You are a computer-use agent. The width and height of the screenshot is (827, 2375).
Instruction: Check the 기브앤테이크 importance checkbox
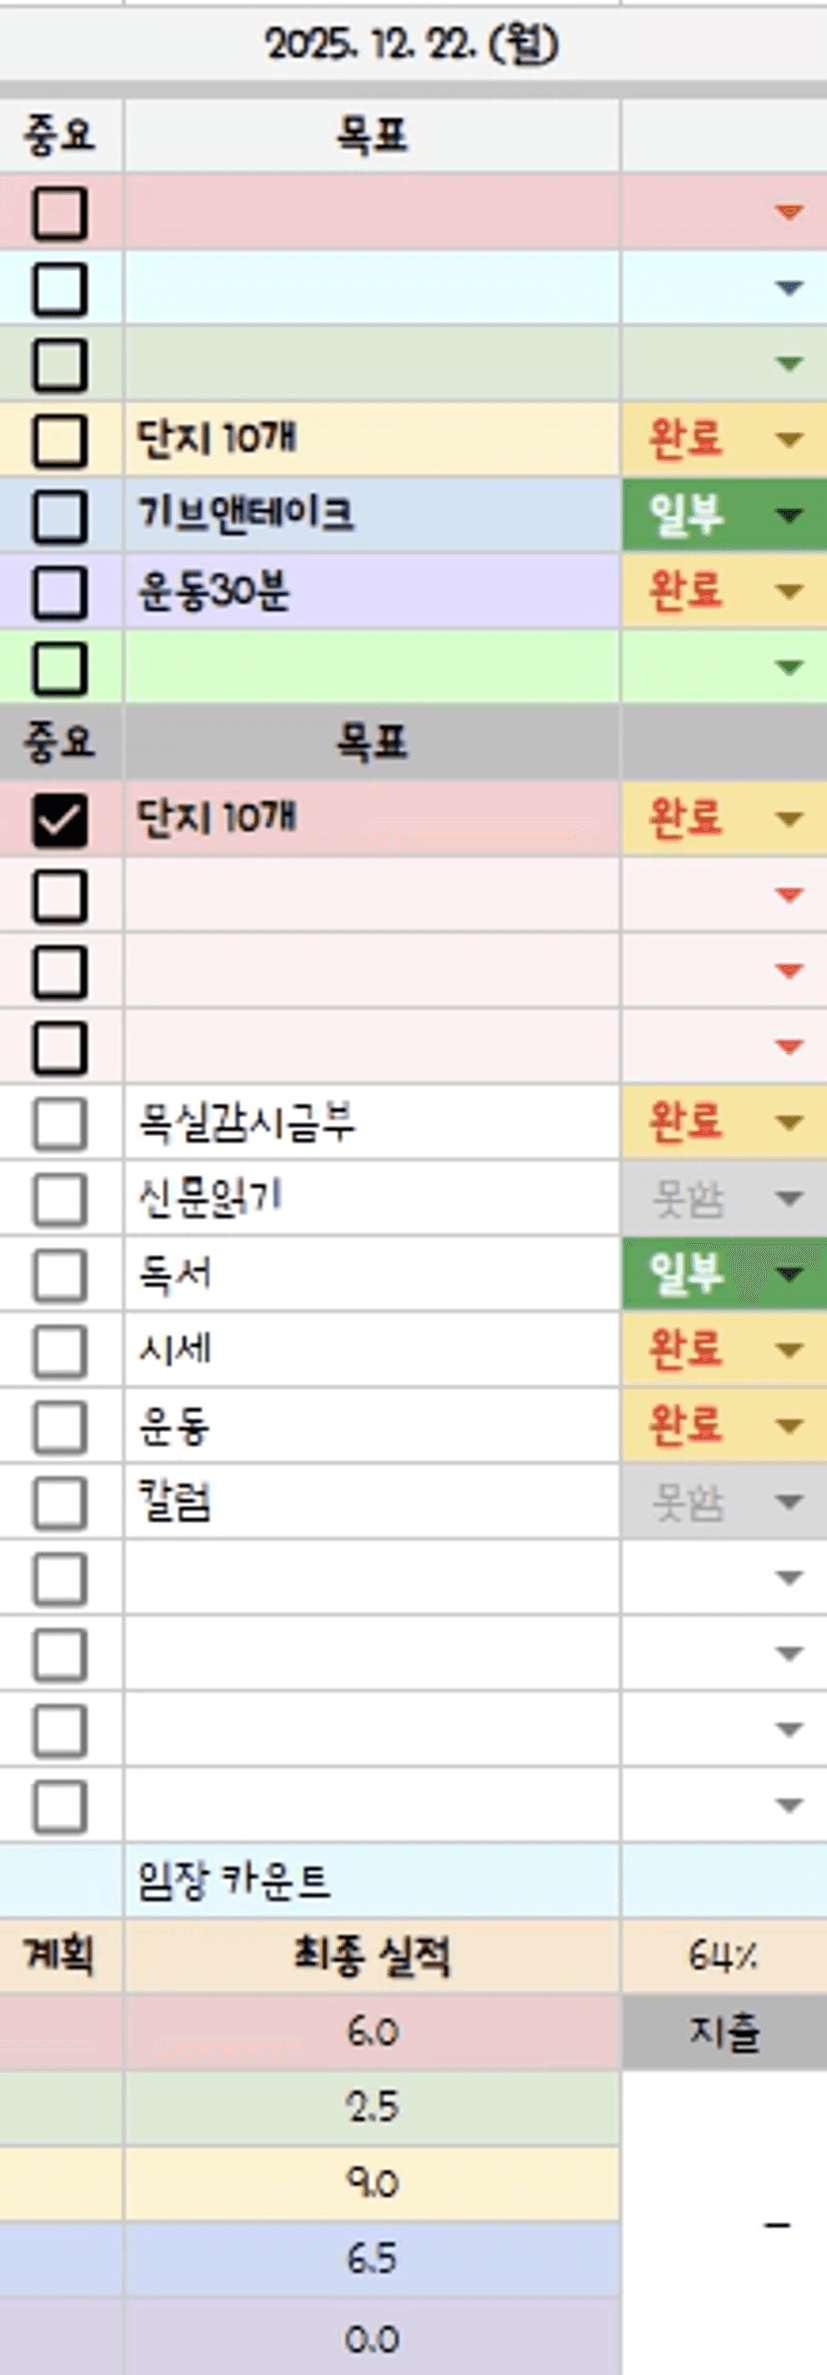tap(60, 516)
